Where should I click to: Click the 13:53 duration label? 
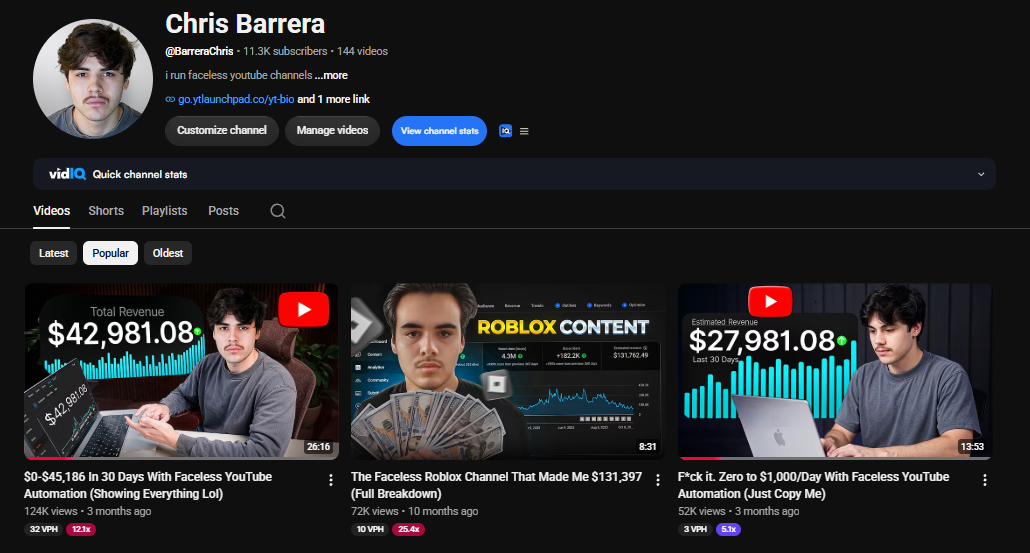click(972, 447)
